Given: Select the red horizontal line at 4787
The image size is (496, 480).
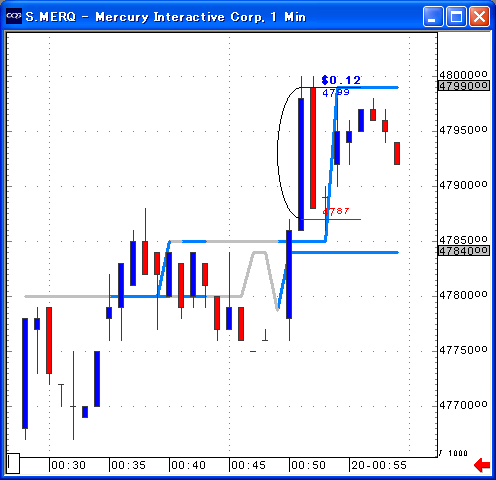Looking at the screenshot, I should pos(331,219).
